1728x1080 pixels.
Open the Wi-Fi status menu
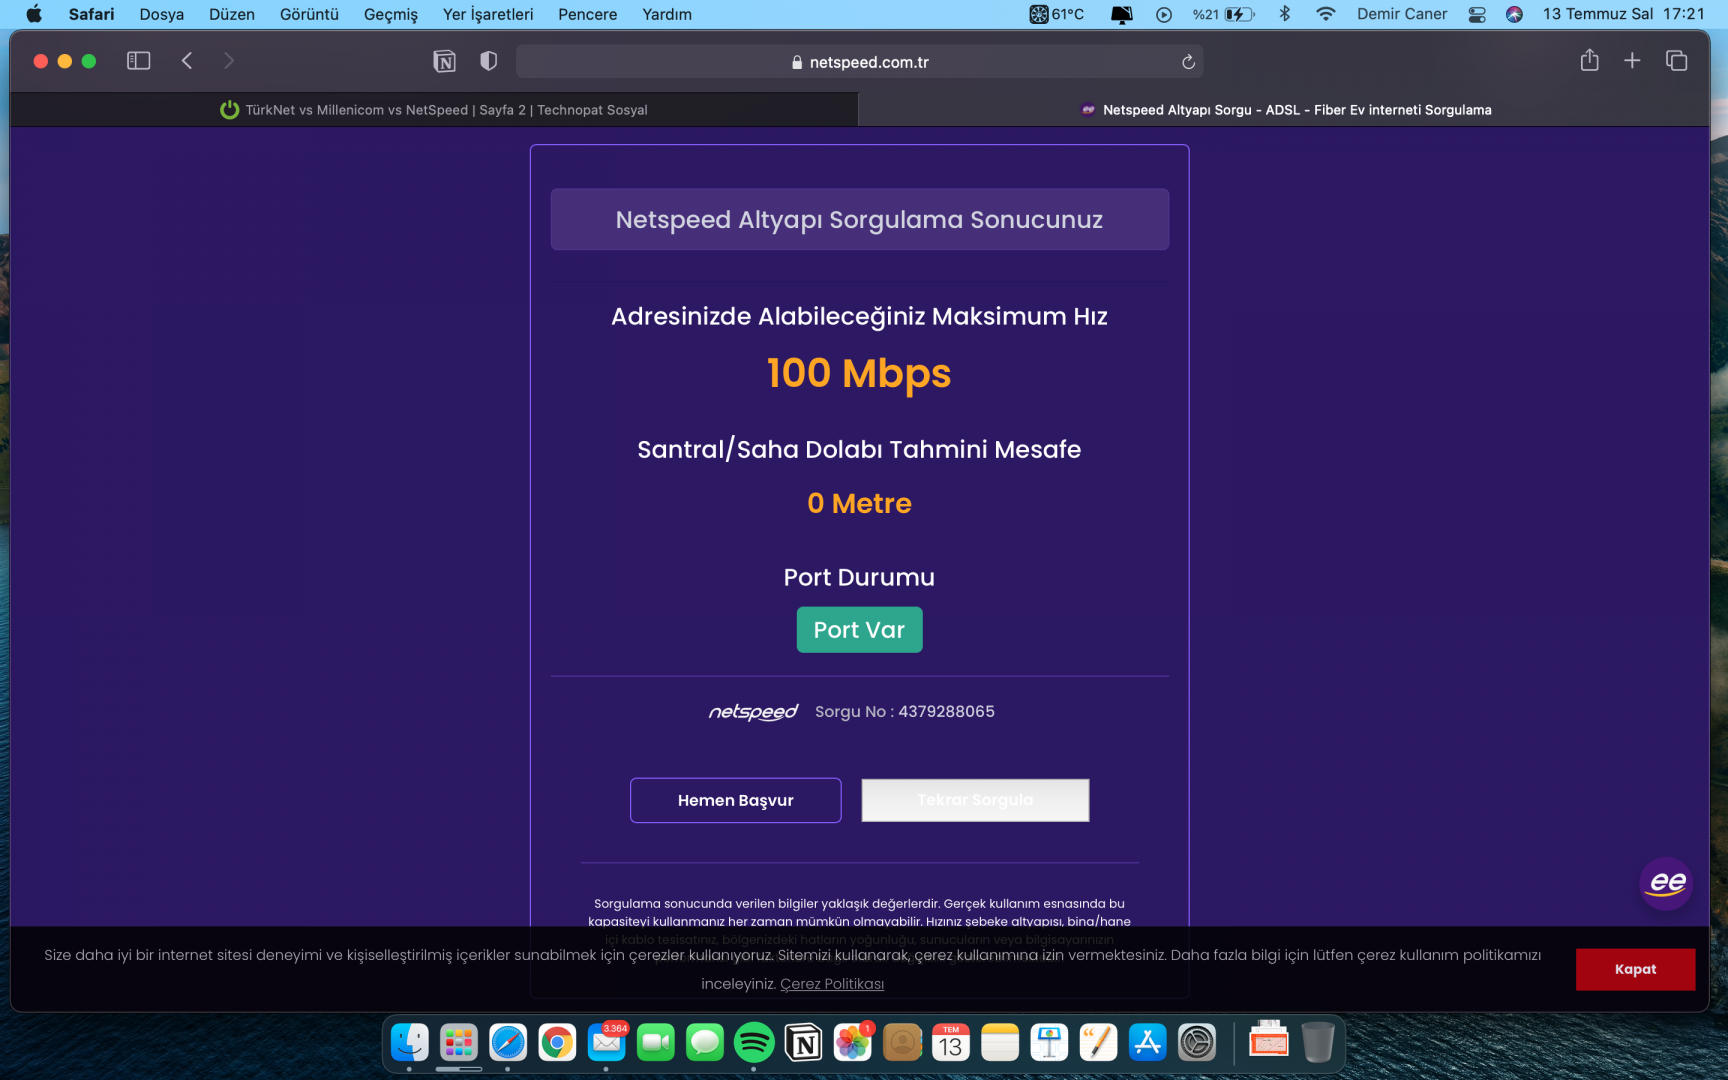[x=1326, y=14]
